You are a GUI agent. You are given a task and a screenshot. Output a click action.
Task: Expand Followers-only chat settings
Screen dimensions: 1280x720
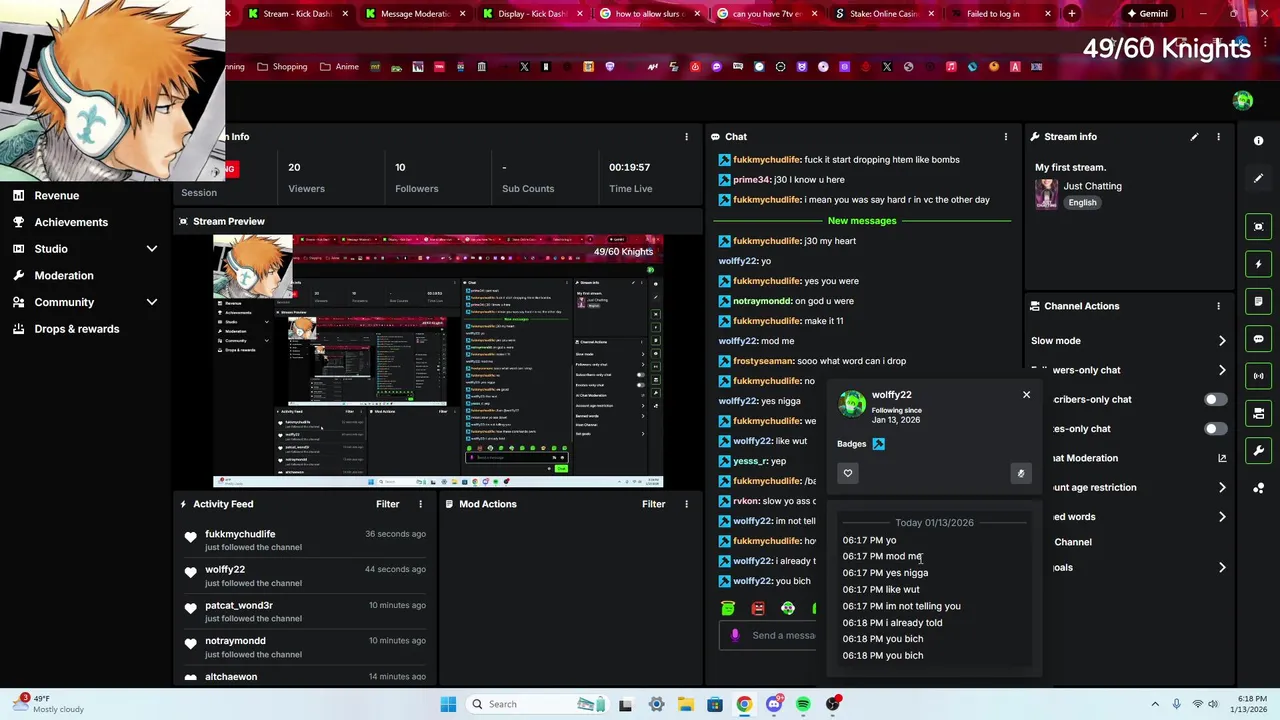tap(1222, 370)
